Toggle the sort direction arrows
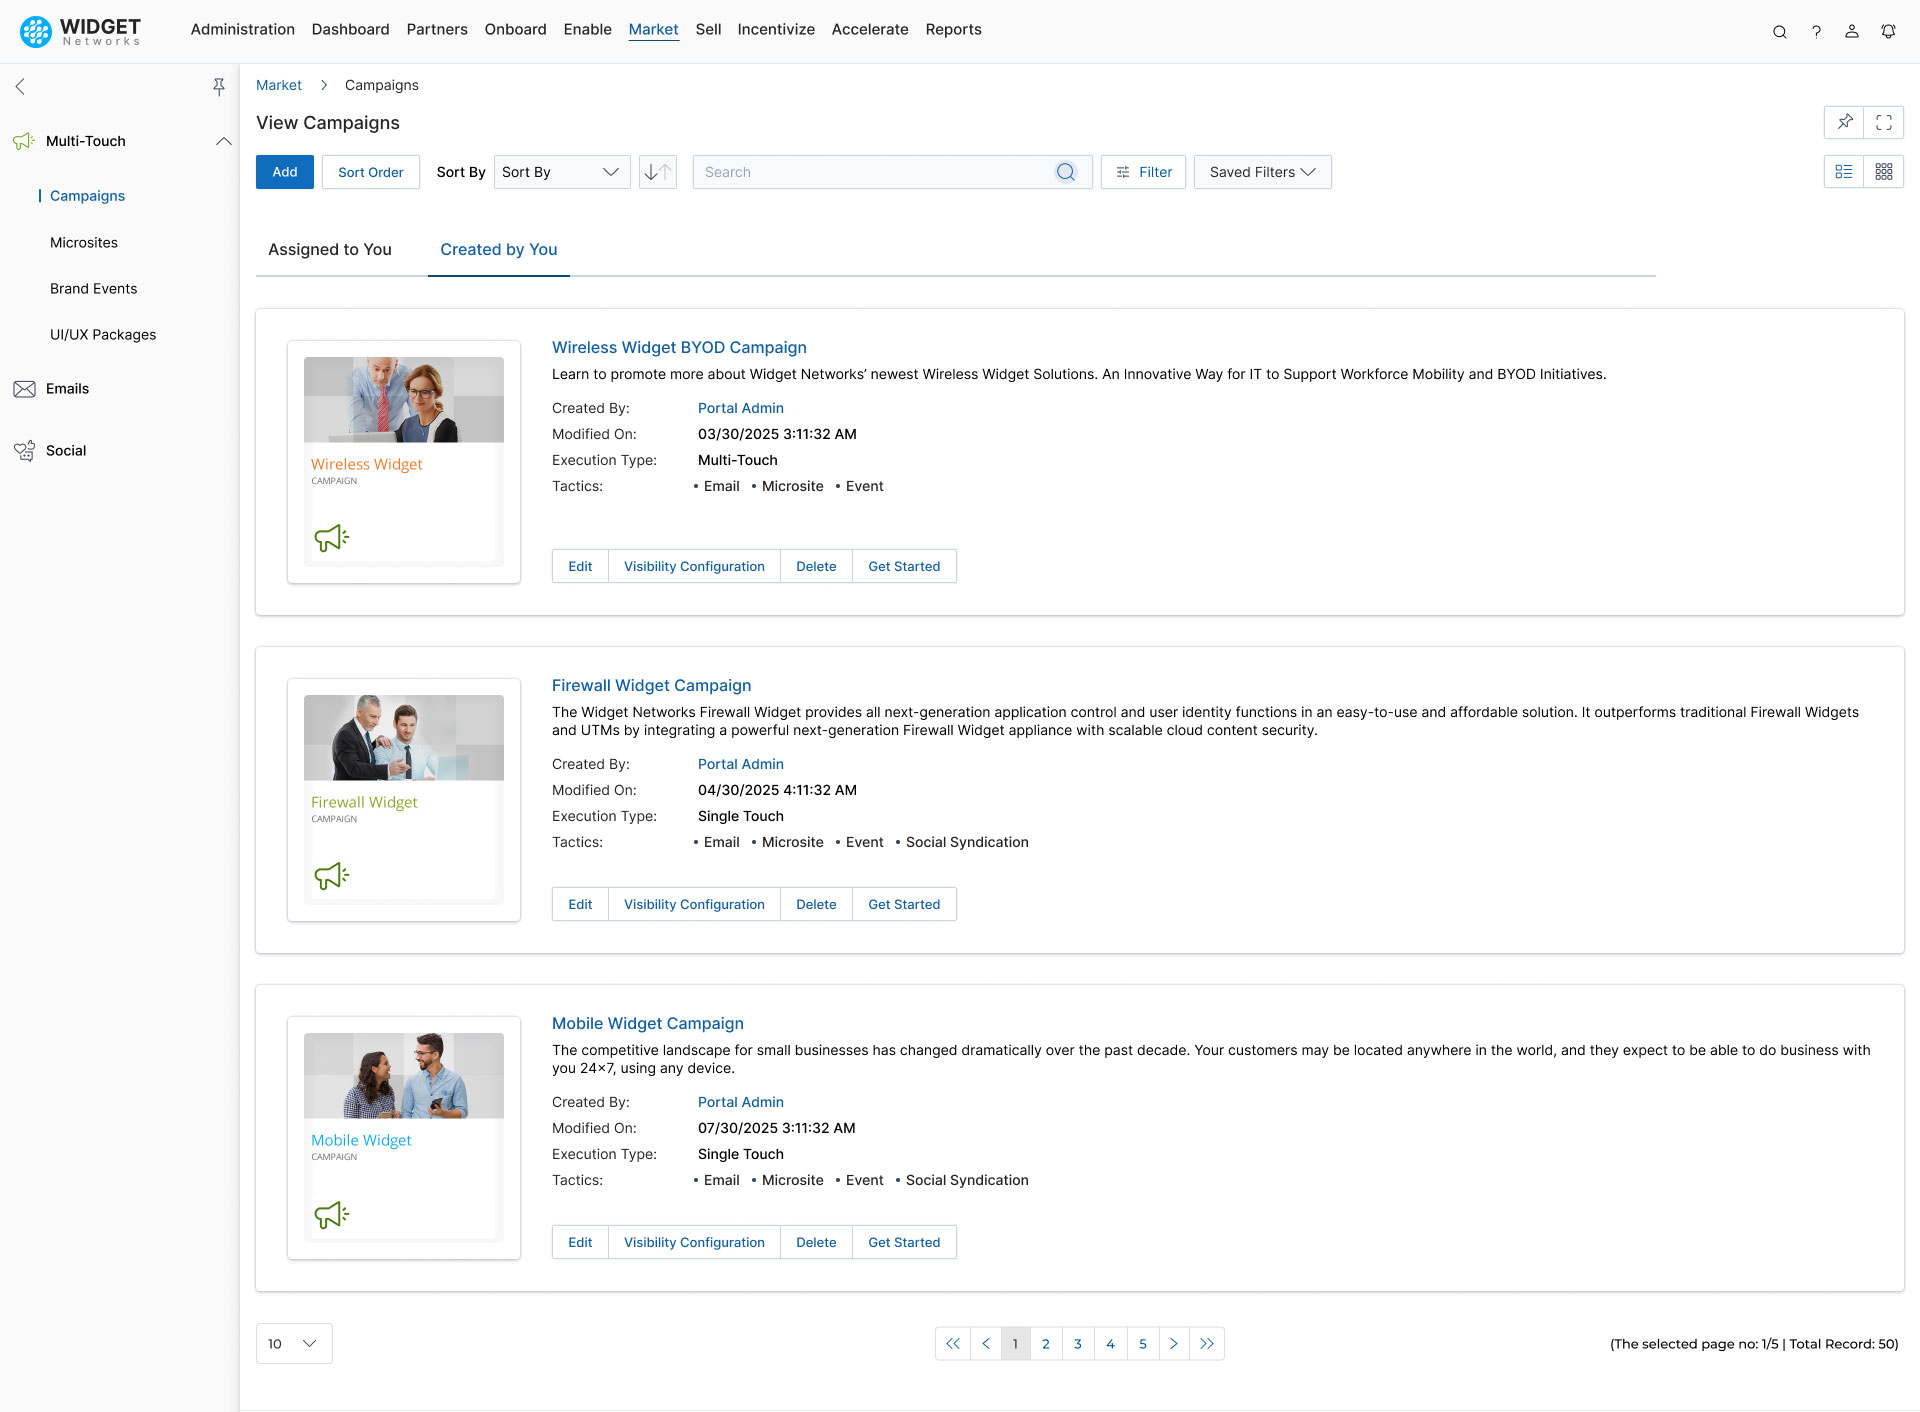 click(x=657, y=171)
